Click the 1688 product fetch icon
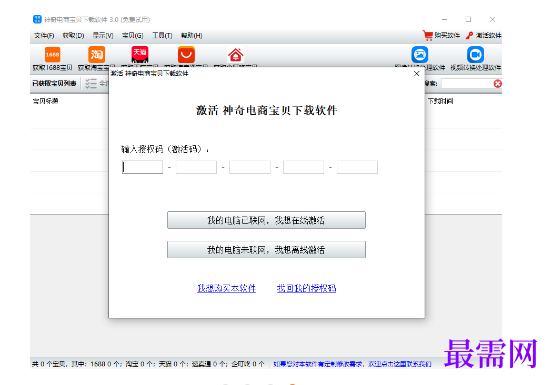 coord(52,55)
